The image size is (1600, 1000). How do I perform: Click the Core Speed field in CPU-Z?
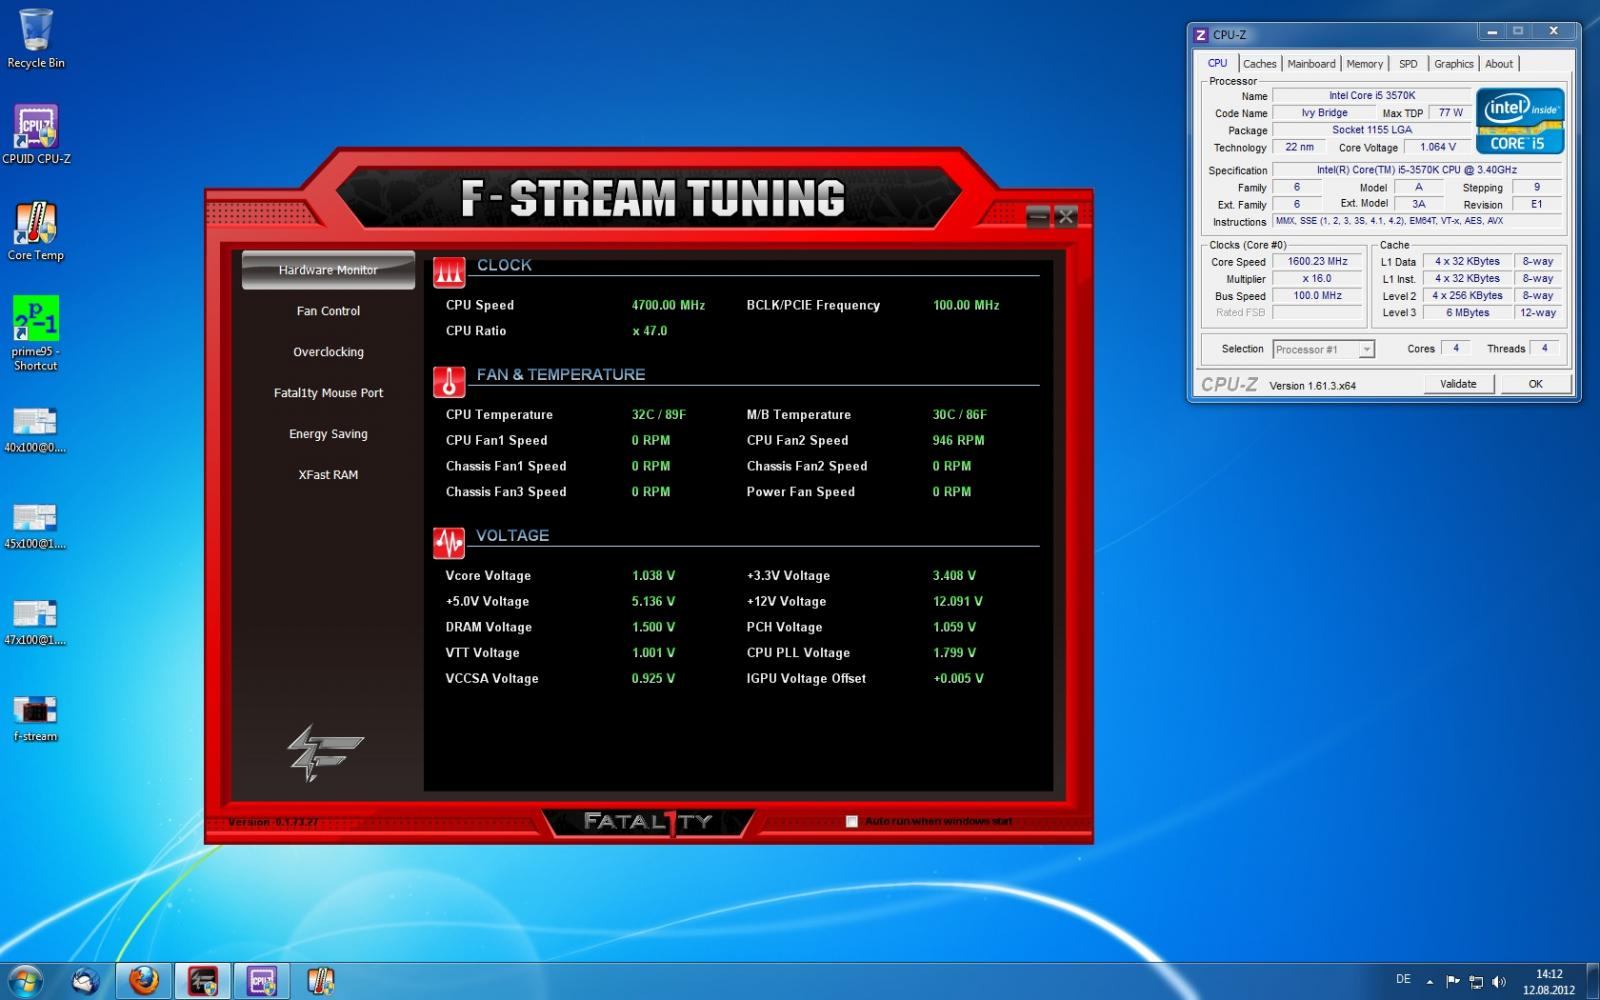point(1318,262)
